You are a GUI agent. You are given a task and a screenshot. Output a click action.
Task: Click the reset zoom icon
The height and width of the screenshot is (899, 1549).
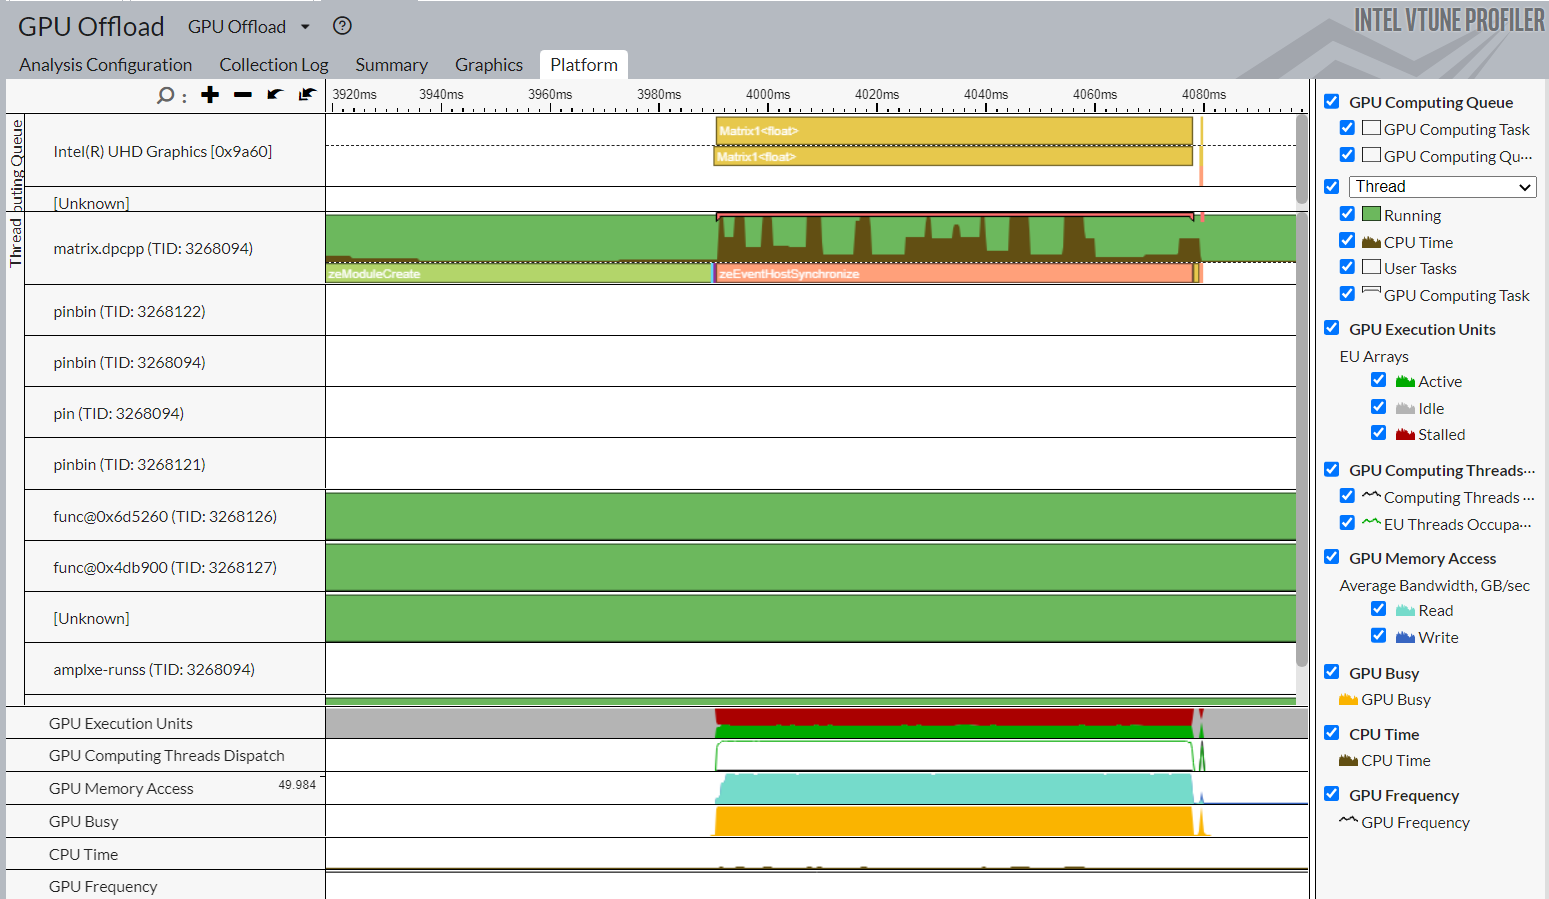[307, 95]
